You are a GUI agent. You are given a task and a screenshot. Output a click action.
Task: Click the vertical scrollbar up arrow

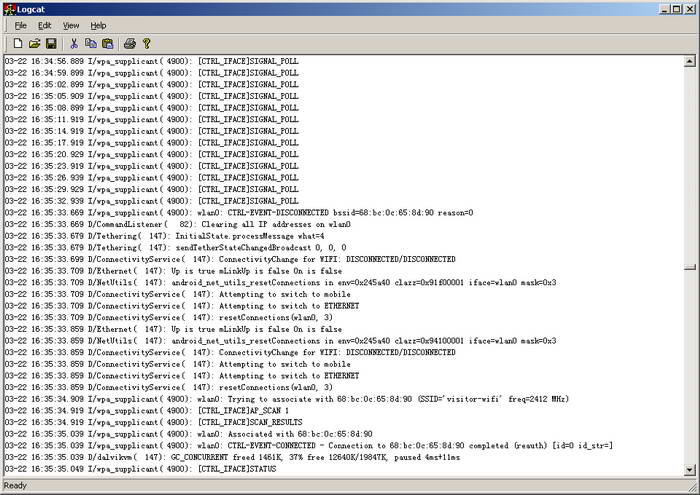click(x=689, y=61)
